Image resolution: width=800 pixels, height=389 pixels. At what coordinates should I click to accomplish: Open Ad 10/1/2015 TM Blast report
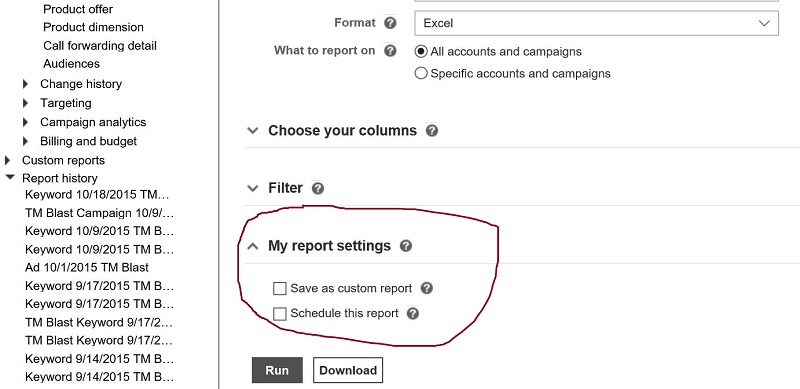[x=87, y=268]
